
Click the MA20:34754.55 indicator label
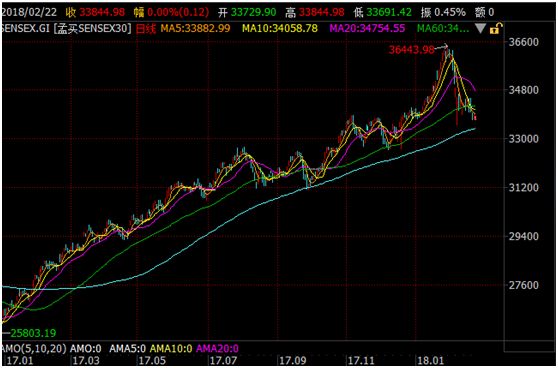click(x=367, y=28)
